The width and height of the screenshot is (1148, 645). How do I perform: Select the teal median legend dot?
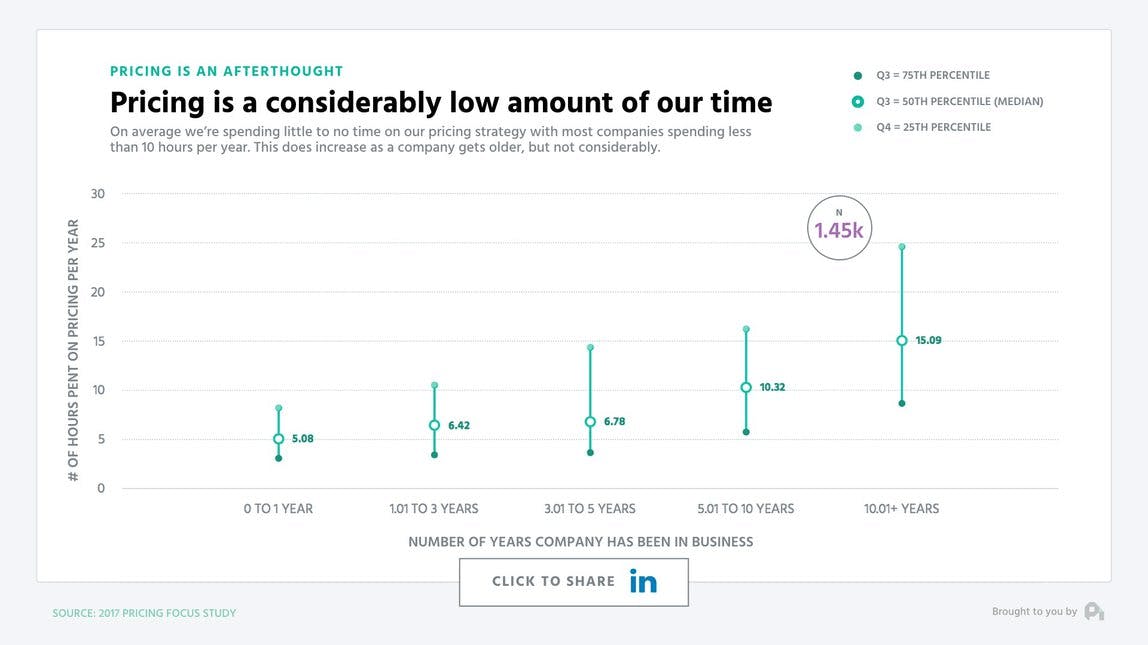(855, 101)
